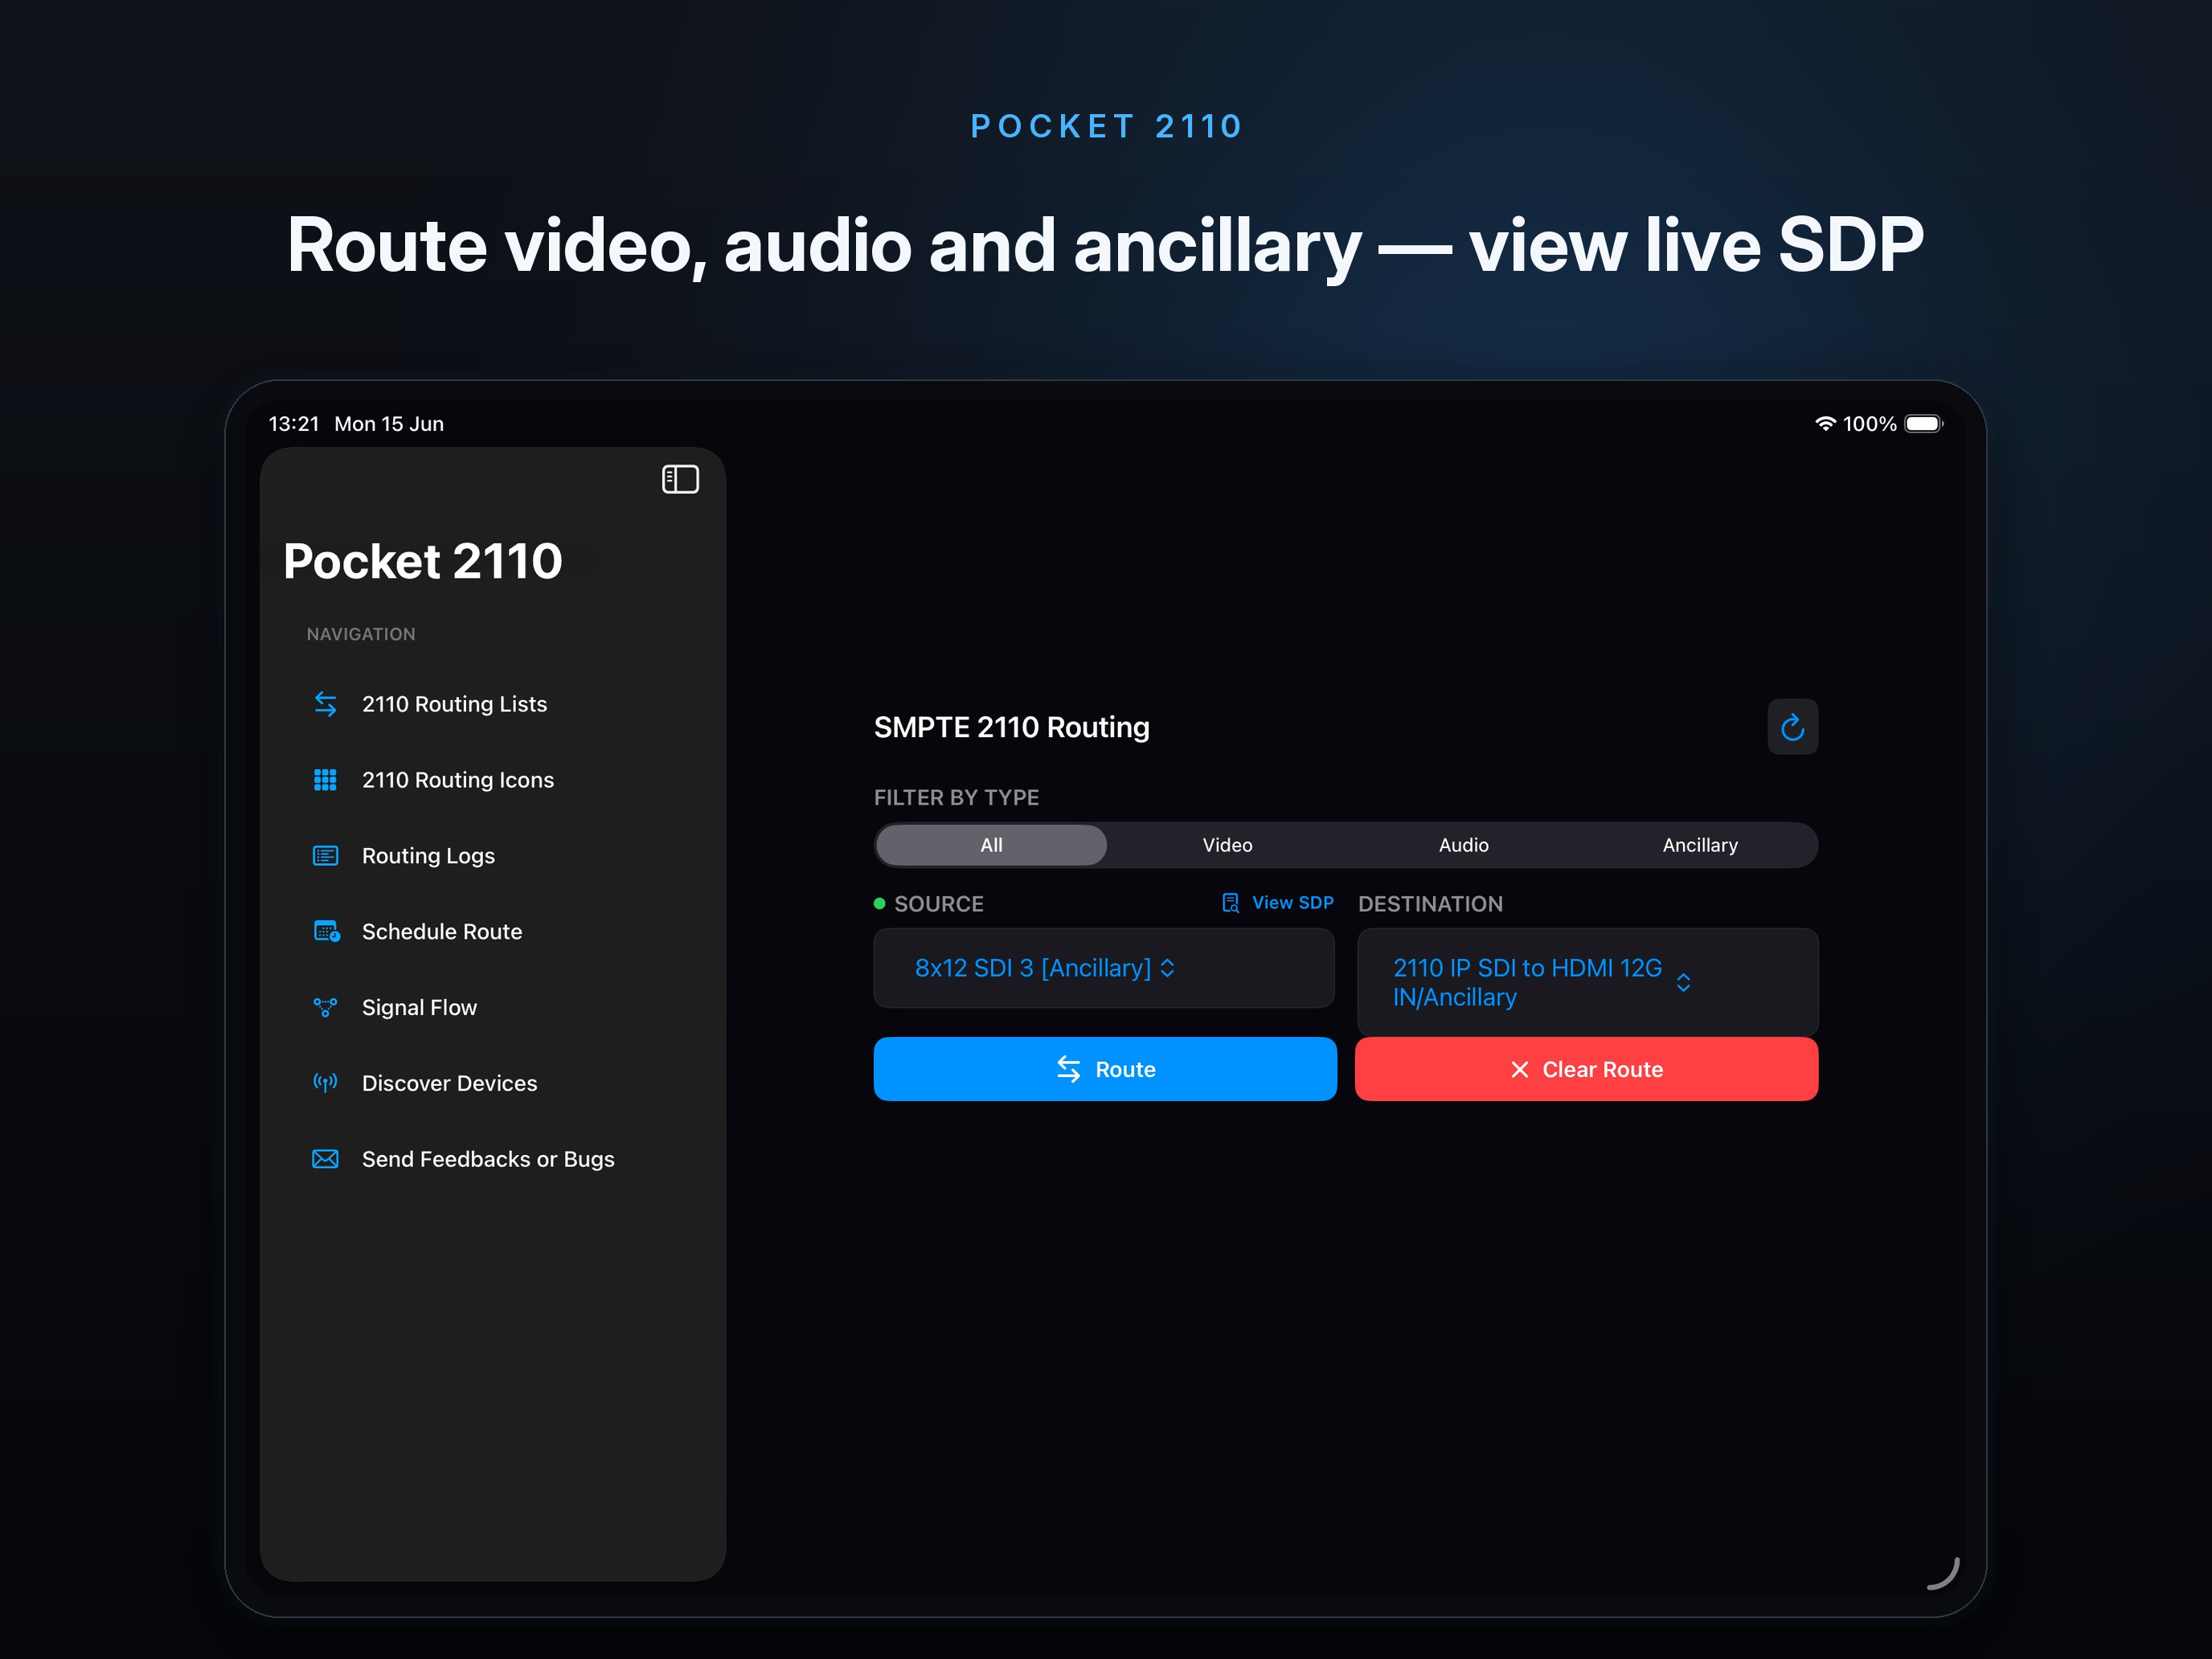
Task: Click the Pocket 2110 sidebar title
Action: (423, 561)
